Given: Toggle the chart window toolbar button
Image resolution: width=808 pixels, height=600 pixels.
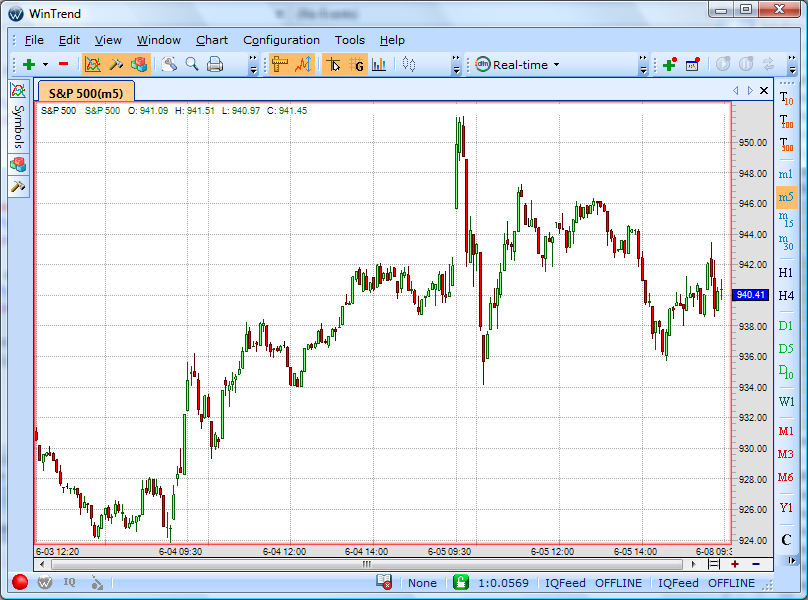Looking at the screenshot, I should pyautogui.click(x=93, y=64).
